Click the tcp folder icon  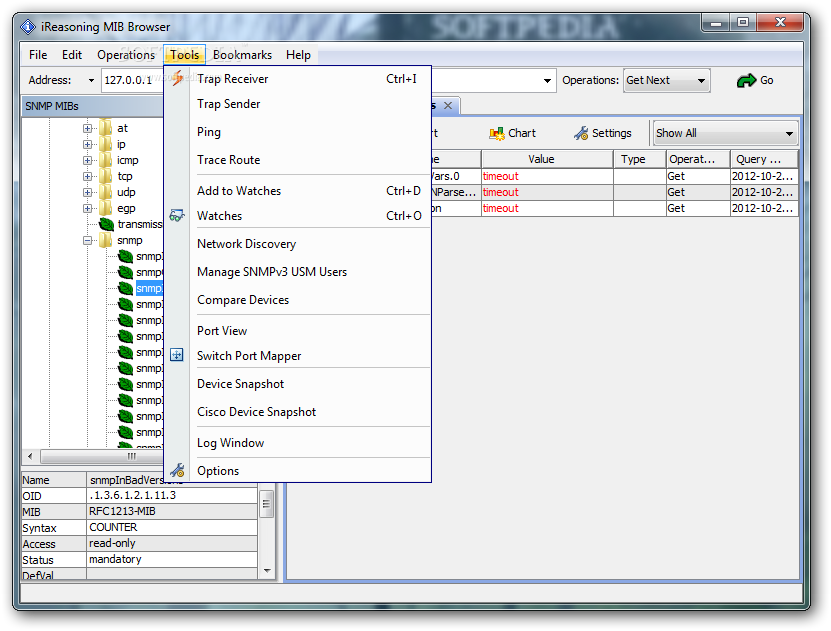pyautogui.click(x=105, y=176)
